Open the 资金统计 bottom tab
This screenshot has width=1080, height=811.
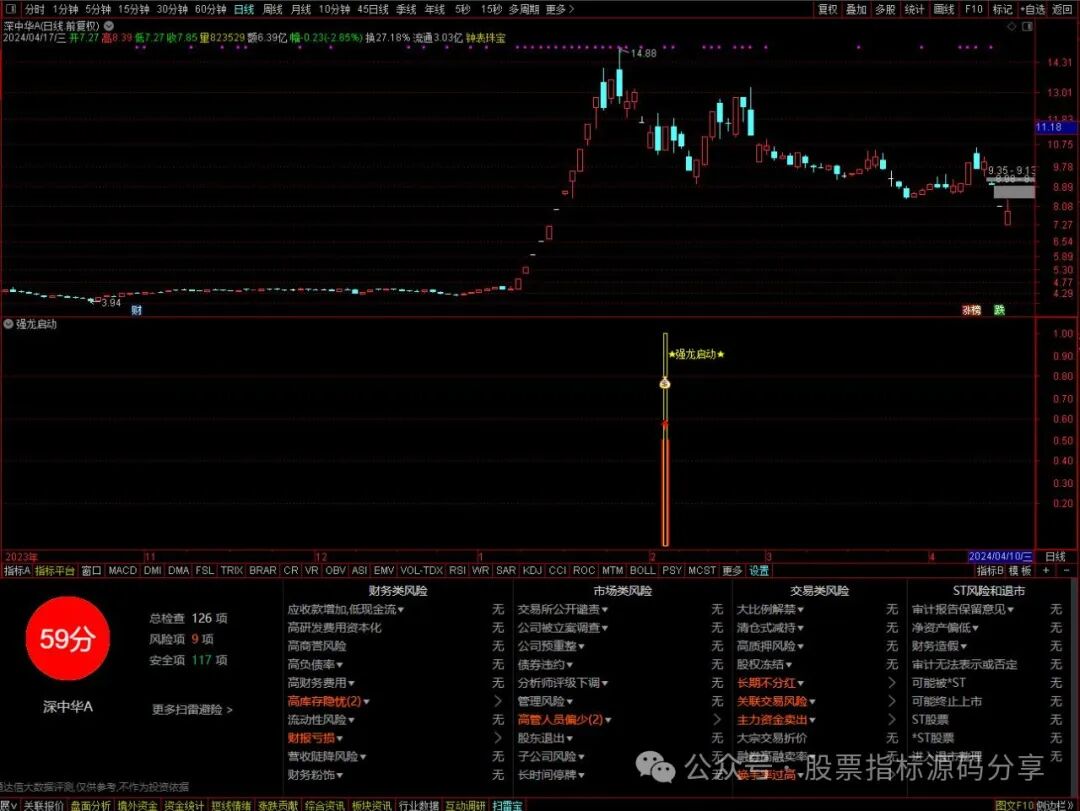click(x=184, y=805)
